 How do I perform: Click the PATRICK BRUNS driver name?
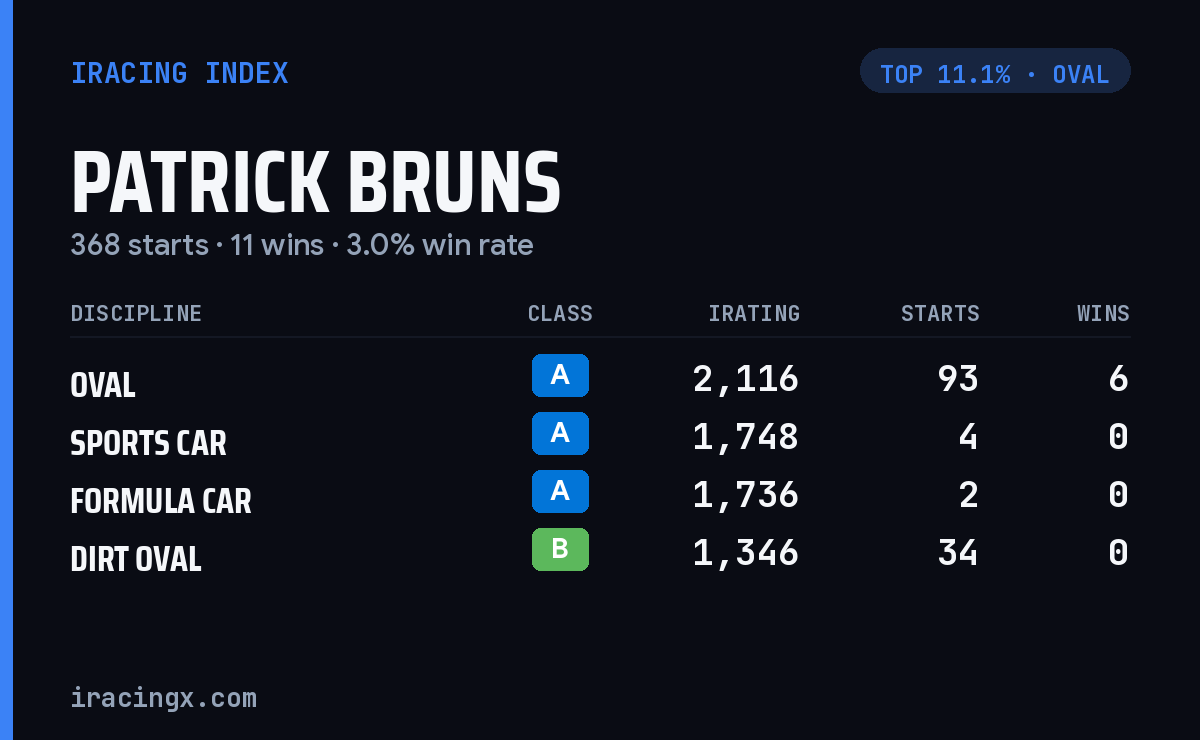click(316, 182)
